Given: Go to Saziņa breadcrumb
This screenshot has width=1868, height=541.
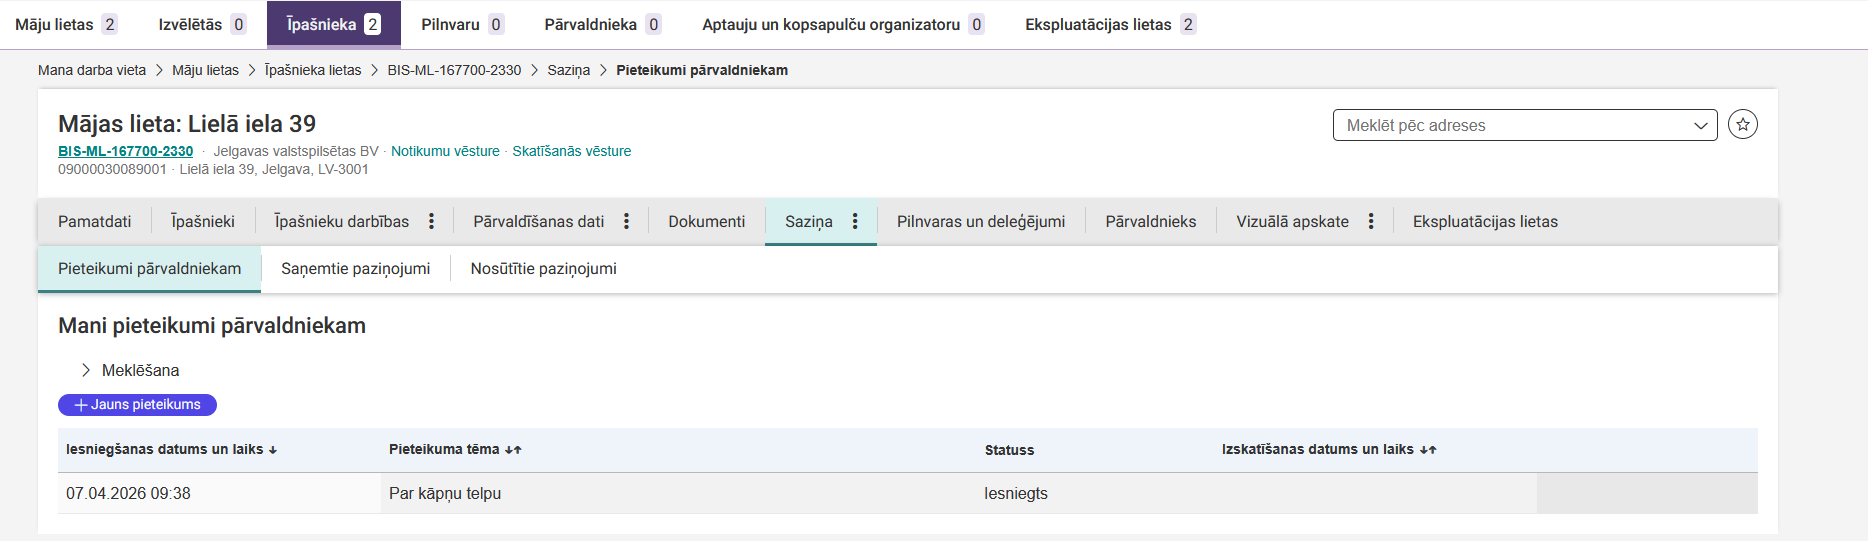Looking at the screenshot, I should (568, 70).
